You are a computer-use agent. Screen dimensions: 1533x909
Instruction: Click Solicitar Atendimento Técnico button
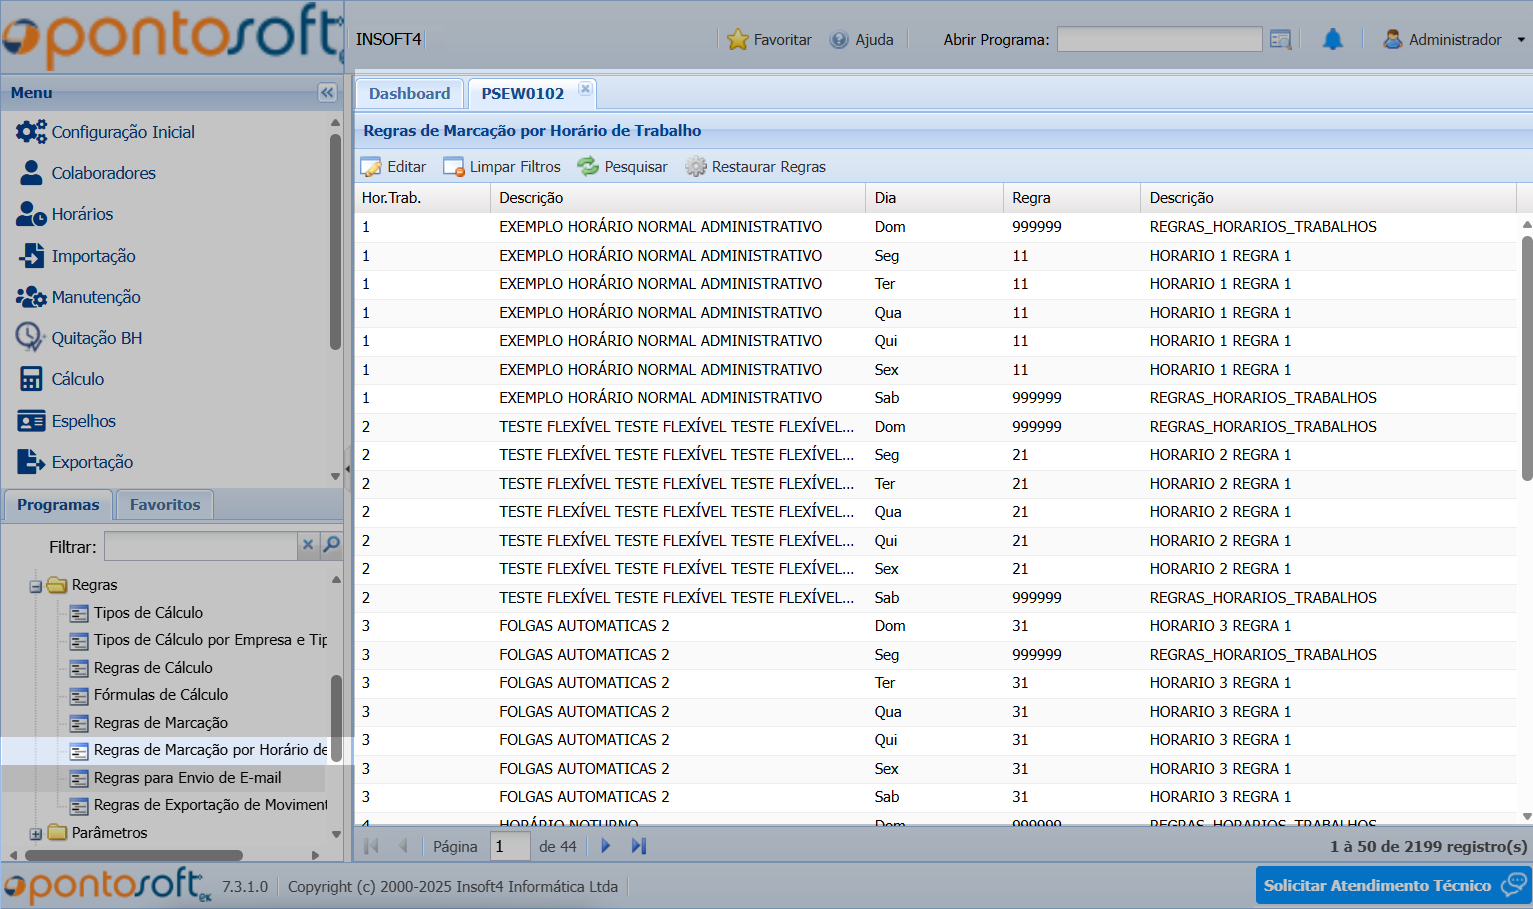click(1392, 885)
